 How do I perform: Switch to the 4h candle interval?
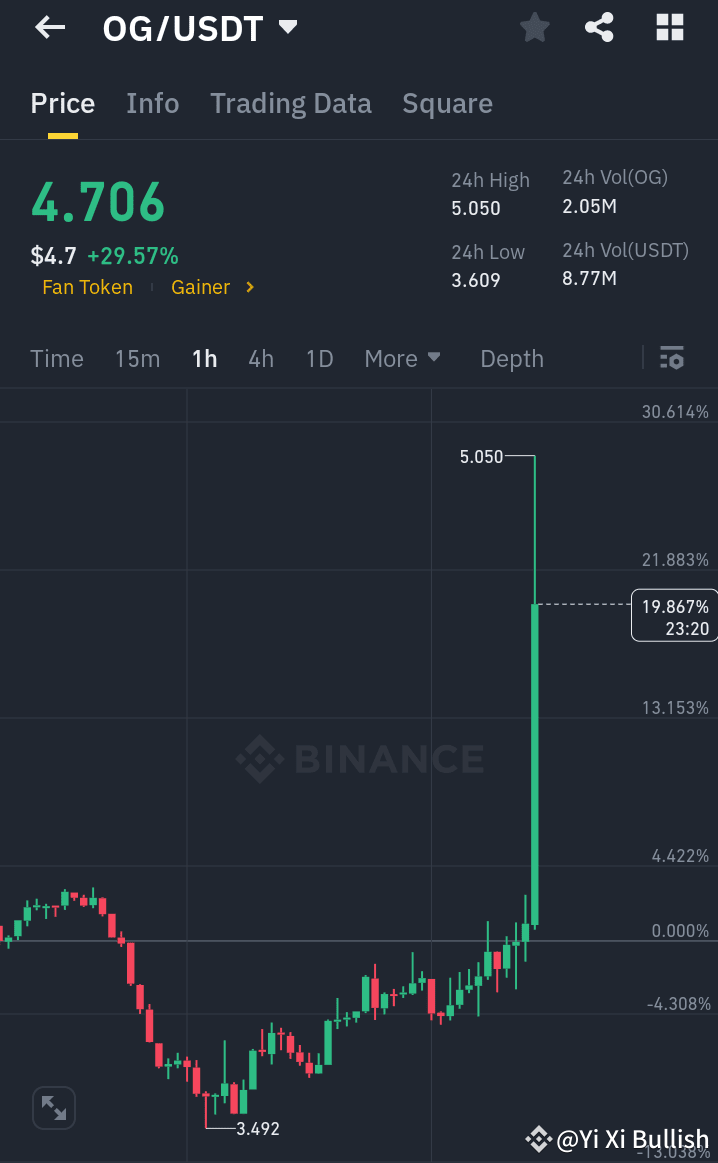click(261, 358)
